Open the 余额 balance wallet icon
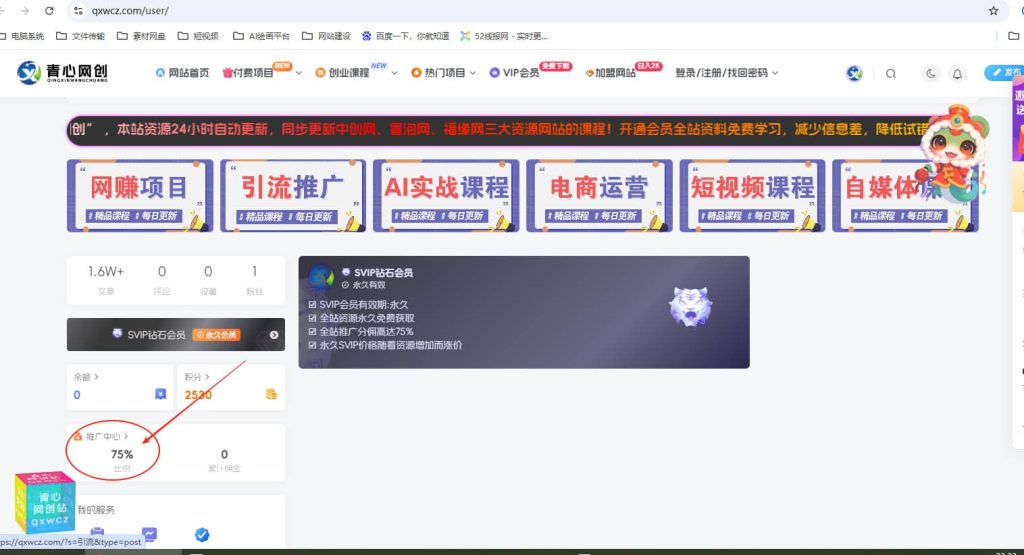Image resolution: width=1024 pixels, height=555 pixels. click(x=161, y=394)
